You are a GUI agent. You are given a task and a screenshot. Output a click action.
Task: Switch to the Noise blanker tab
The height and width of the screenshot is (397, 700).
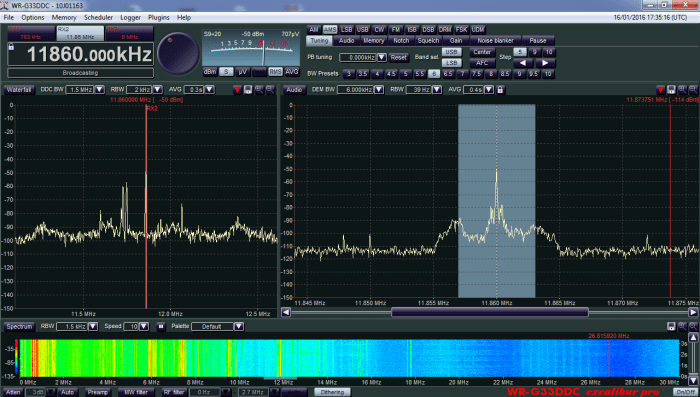click(x=496, y=41)
